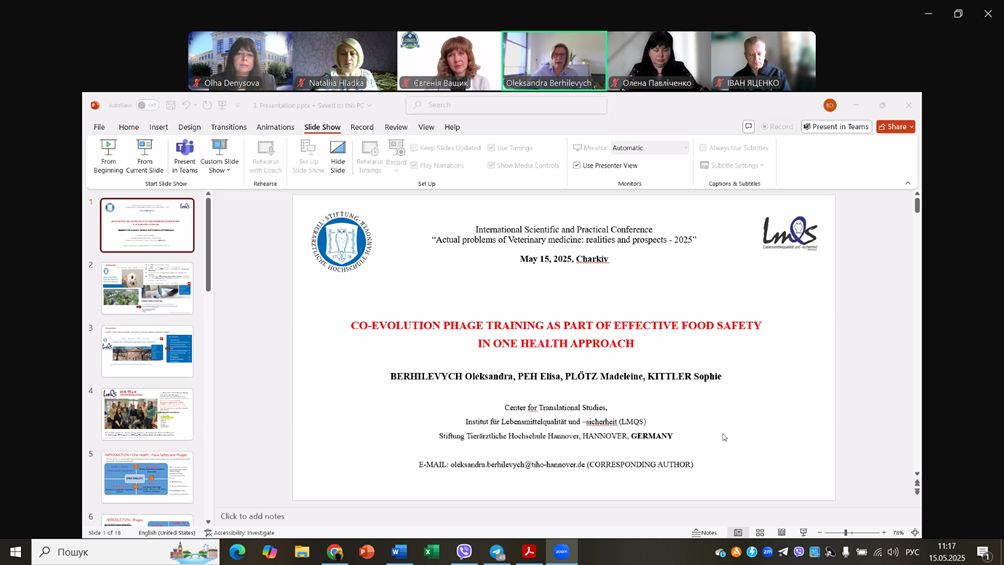The width and height of the screenshot is (1004, 565).
Task: Switch to the Insert tab
Action: pyautogui.click(x=159, y=127)
